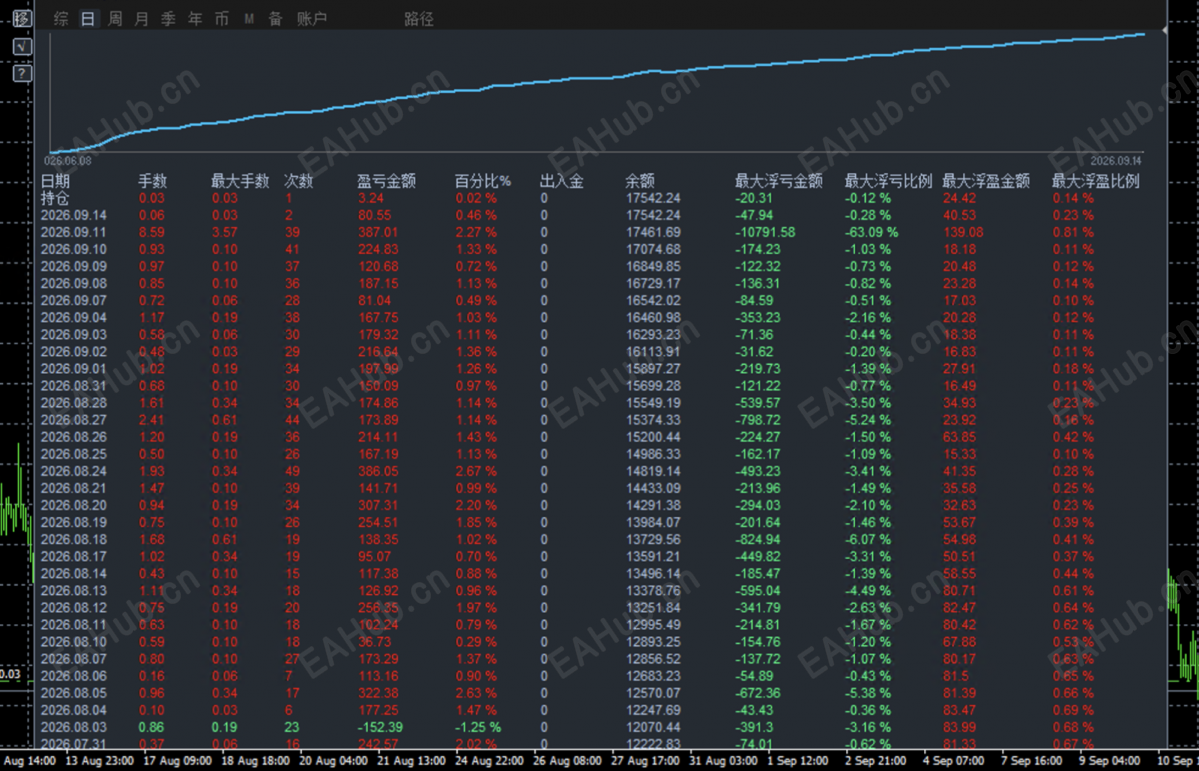Click the 最大浮亏比例 column header

889,181
